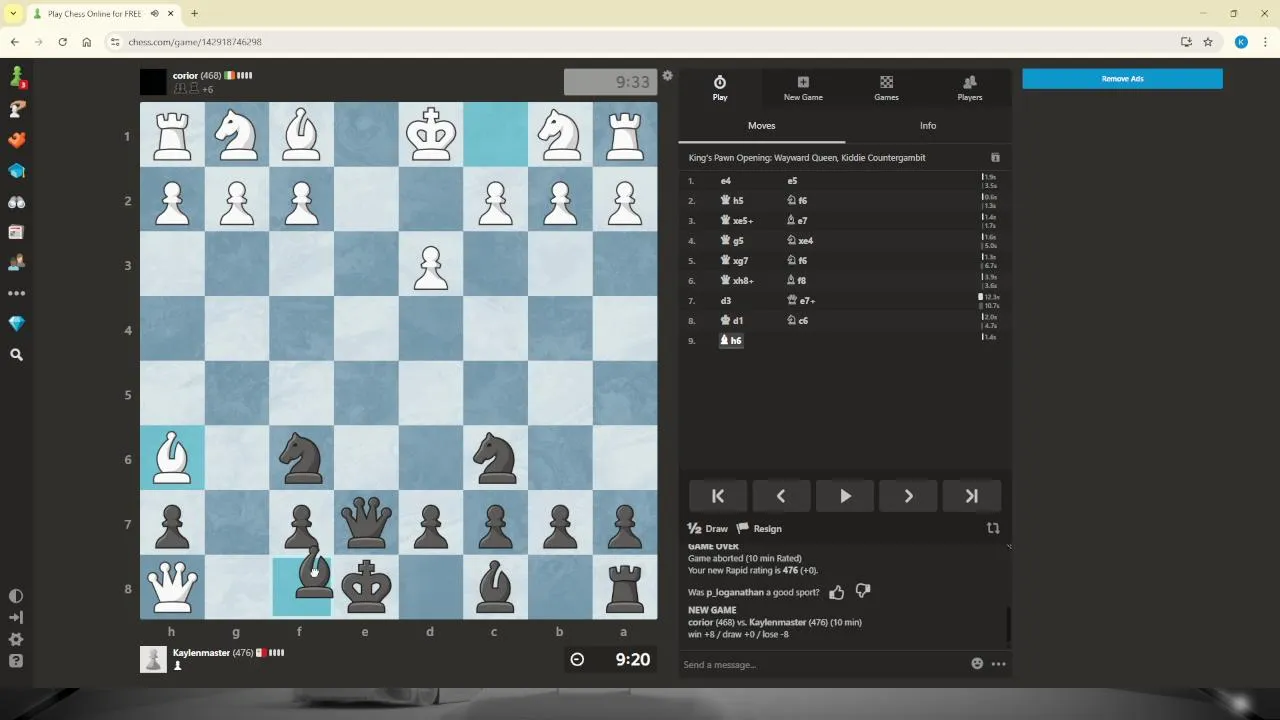
Task: Give p_loganathan a thumbs up
Action: click(836, 592)
